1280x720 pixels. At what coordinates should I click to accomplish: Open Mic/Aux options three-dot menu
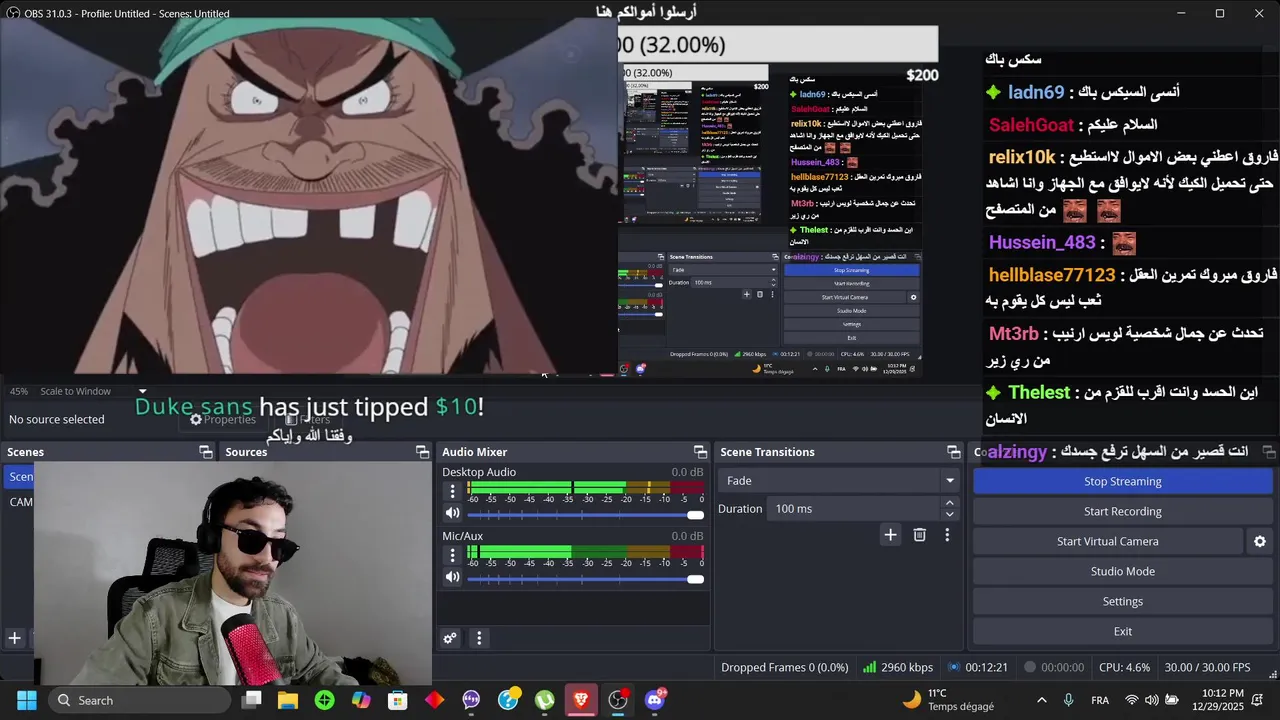point(452,555)
